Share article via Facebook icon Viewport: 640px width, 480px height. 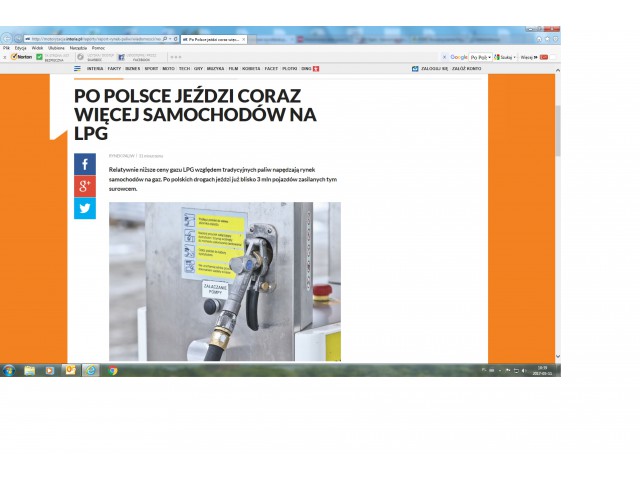tap(85, 164)
